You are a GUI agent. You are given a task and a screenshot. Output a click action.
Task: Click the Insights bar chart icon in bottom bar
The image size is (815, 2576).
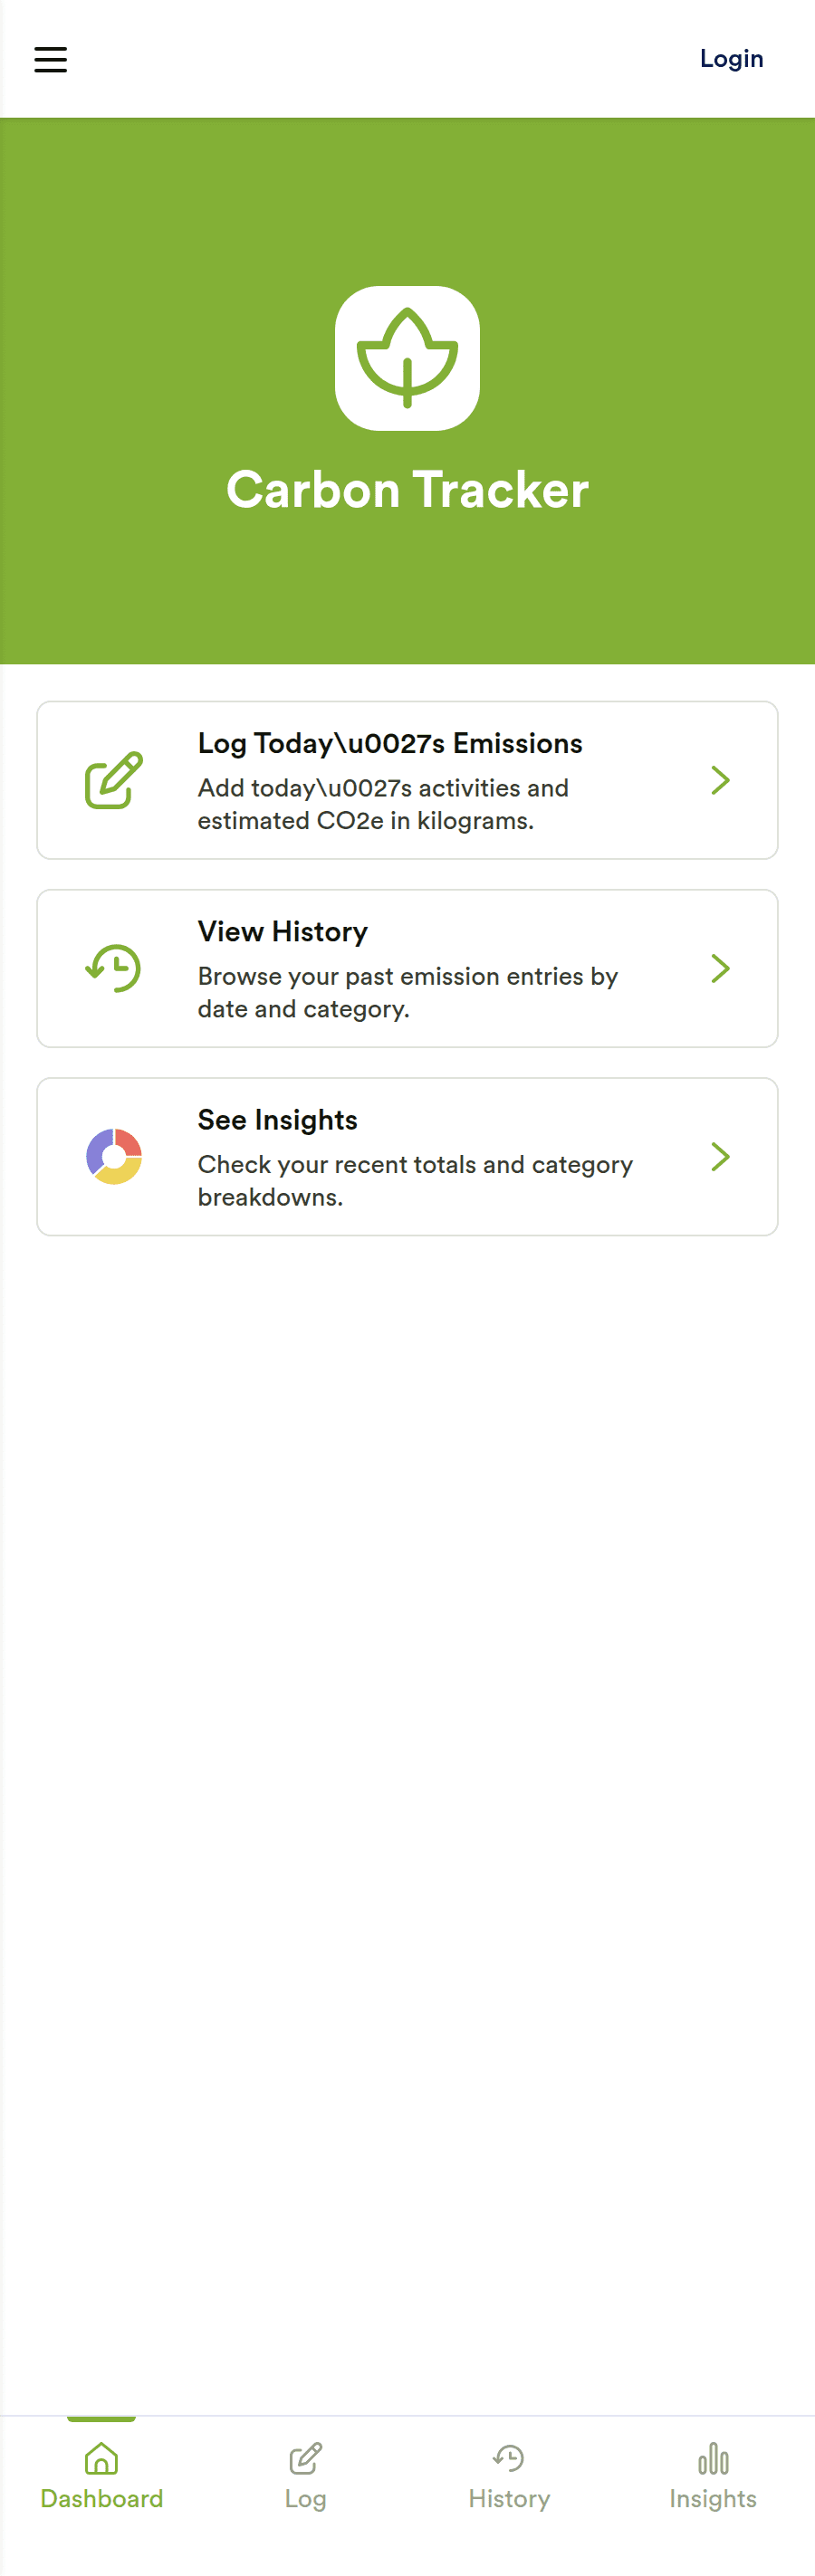pos(713,2458)
